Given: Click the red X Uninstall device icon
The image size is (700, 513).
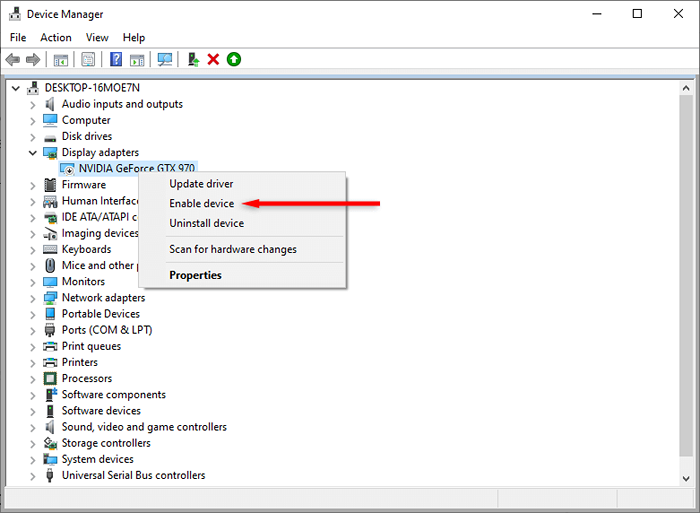Looking at the screenshot, I should (x=213, y=59).
